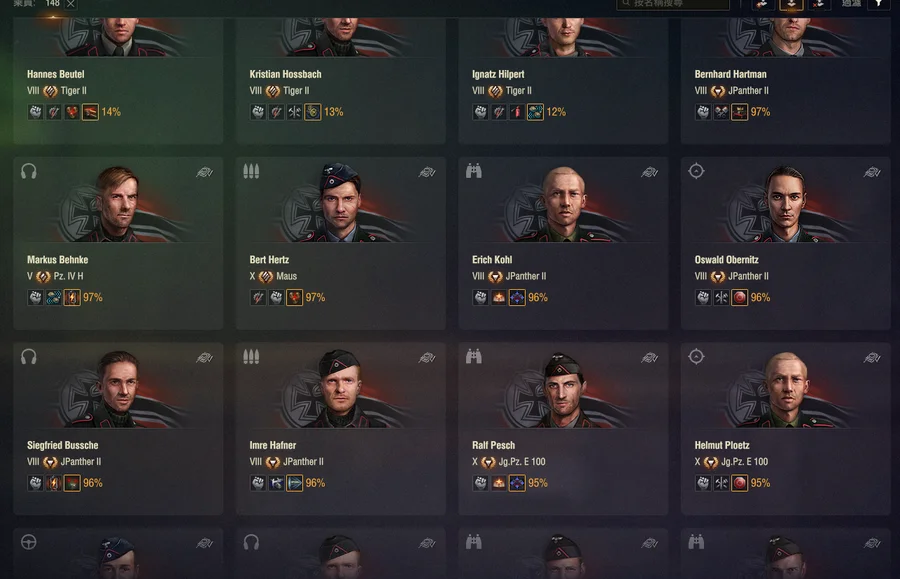
Task: Click Bert Hertz portrait thumbnail
Action: coord(340,201)
